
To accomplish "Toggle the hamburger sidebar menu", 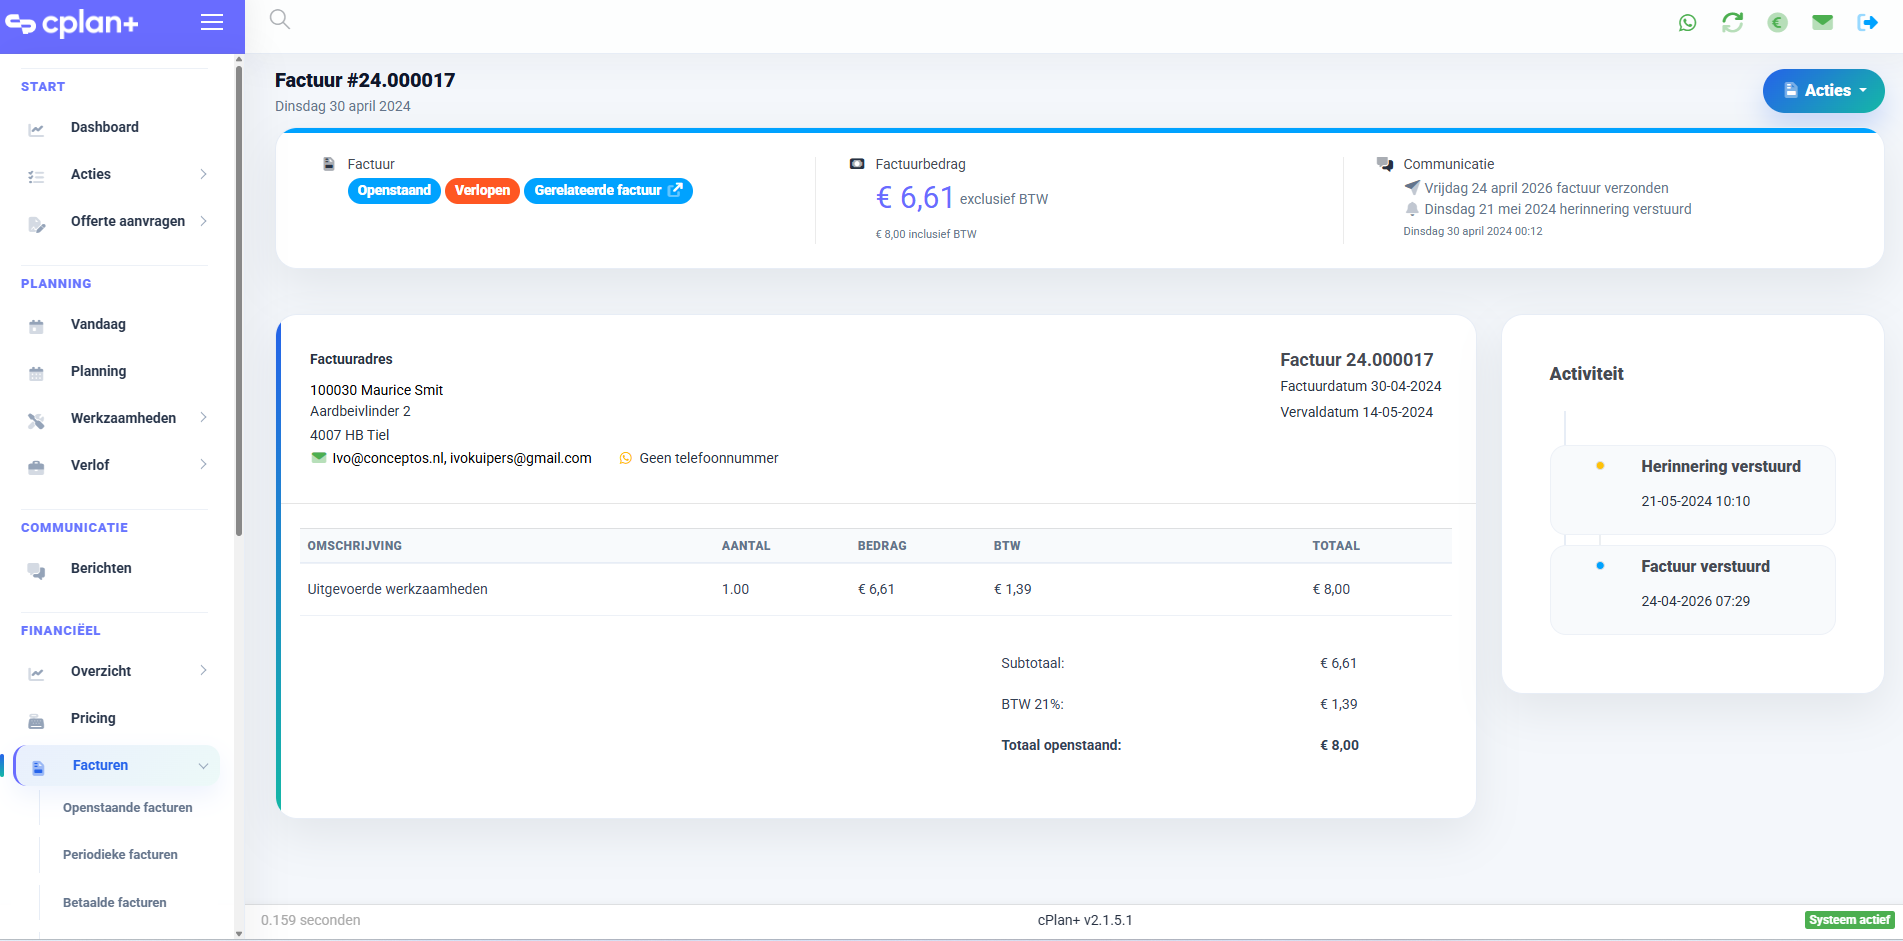I will pyautogui.click(x=212, y=22).
